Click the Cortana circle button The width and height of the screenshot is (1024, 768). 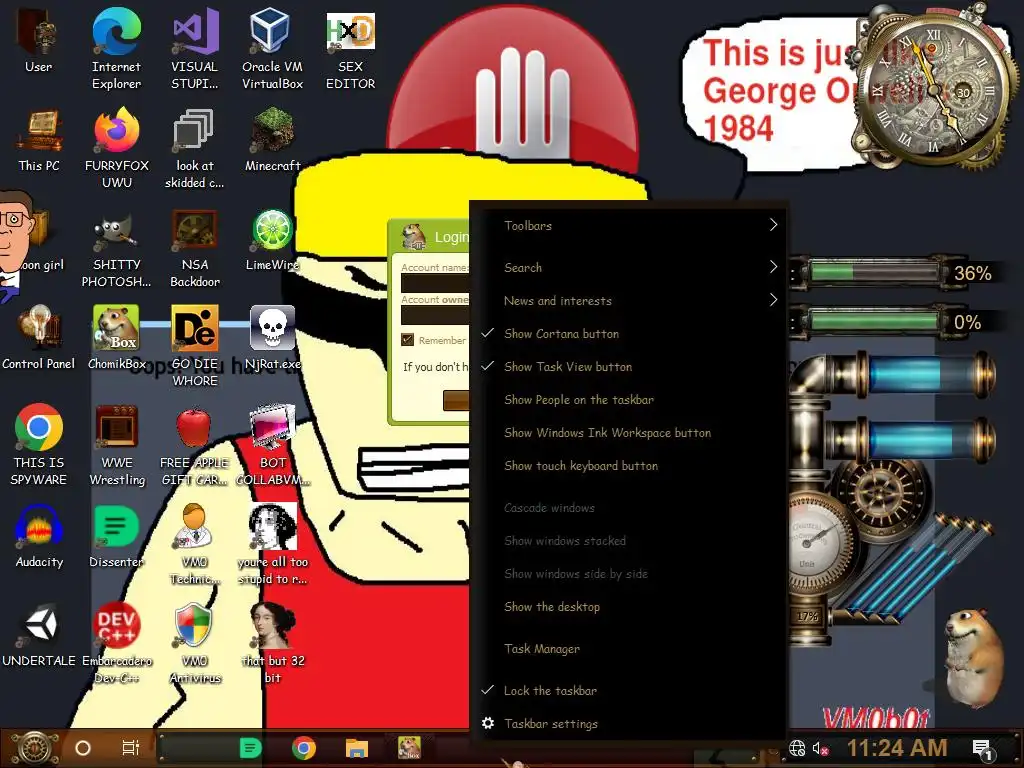tap(83, 748)
